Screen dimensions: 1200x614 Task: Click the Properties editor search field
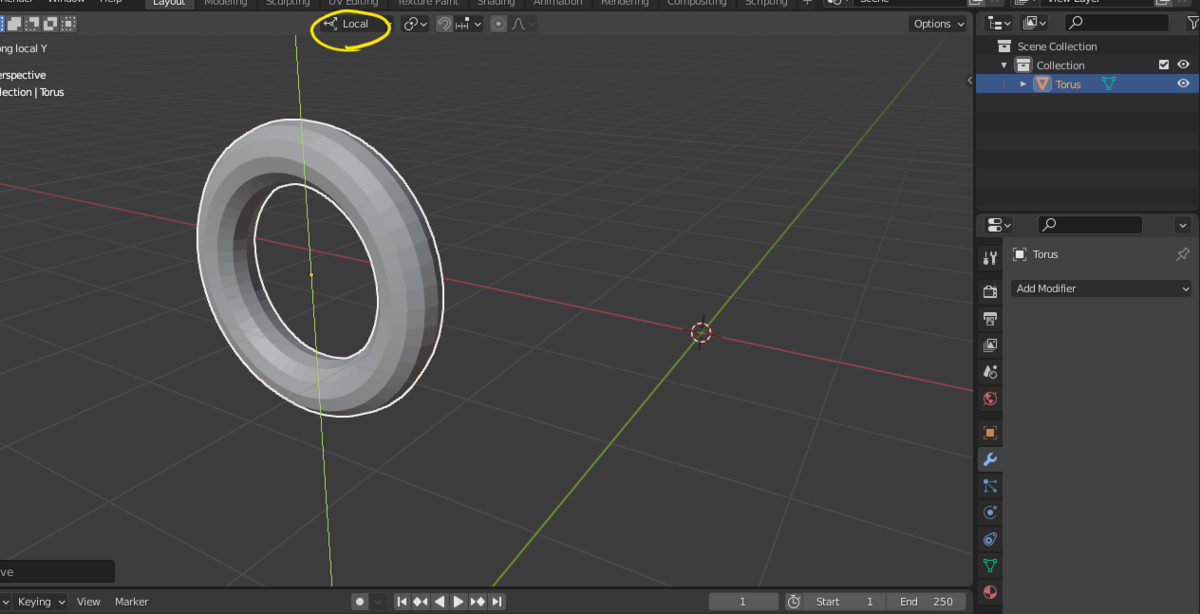[x=1090, y=225]
